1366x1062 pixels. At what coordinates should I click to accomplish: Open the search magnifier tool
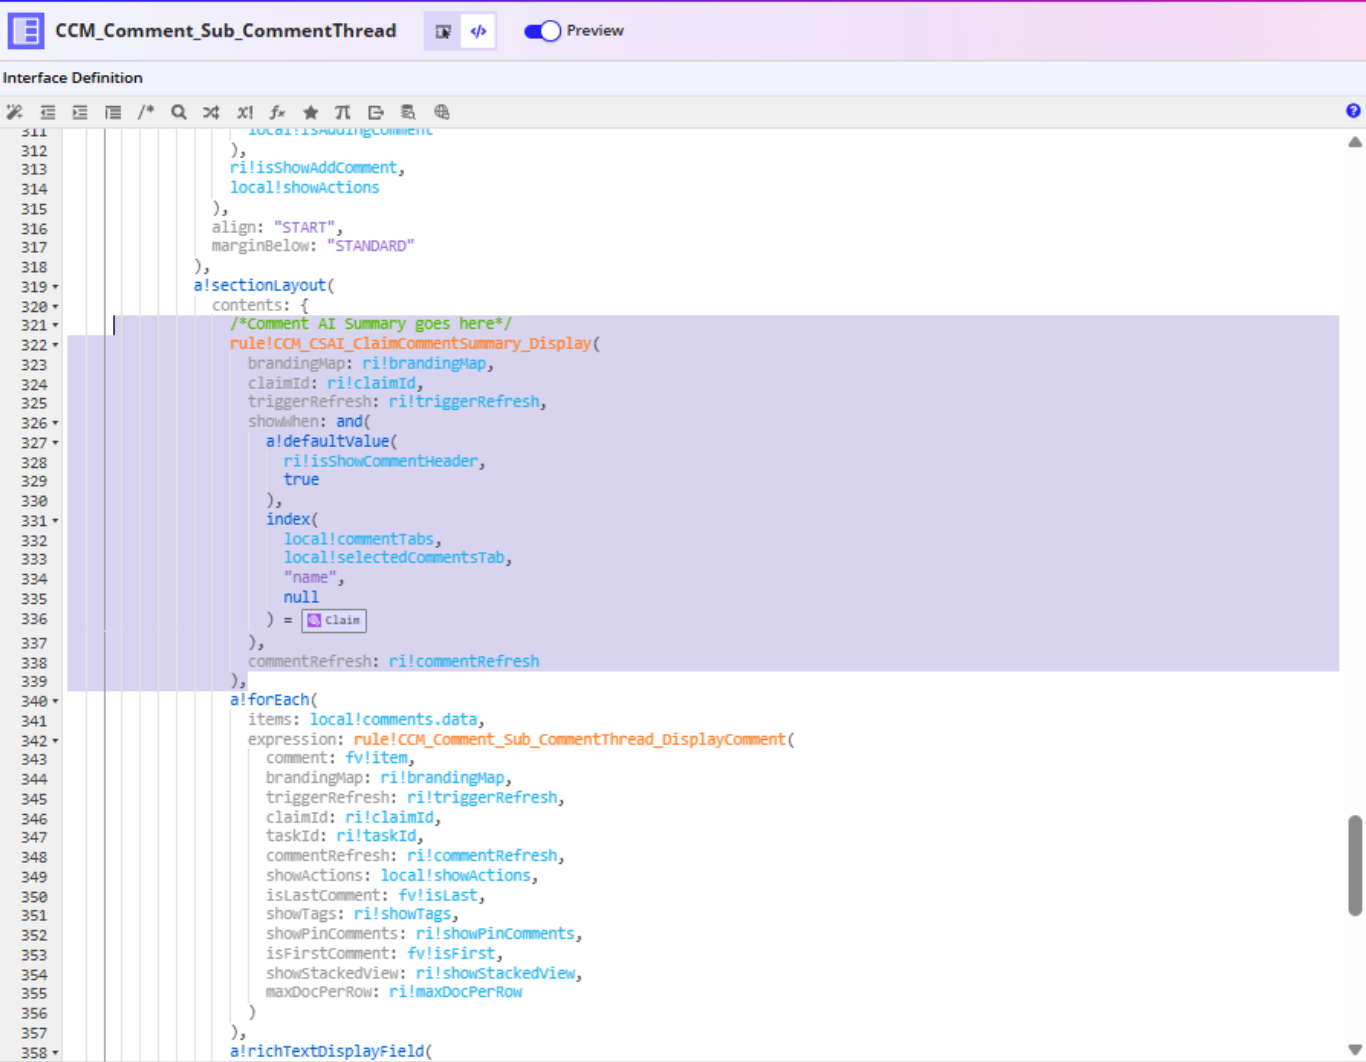pos(179,112)
